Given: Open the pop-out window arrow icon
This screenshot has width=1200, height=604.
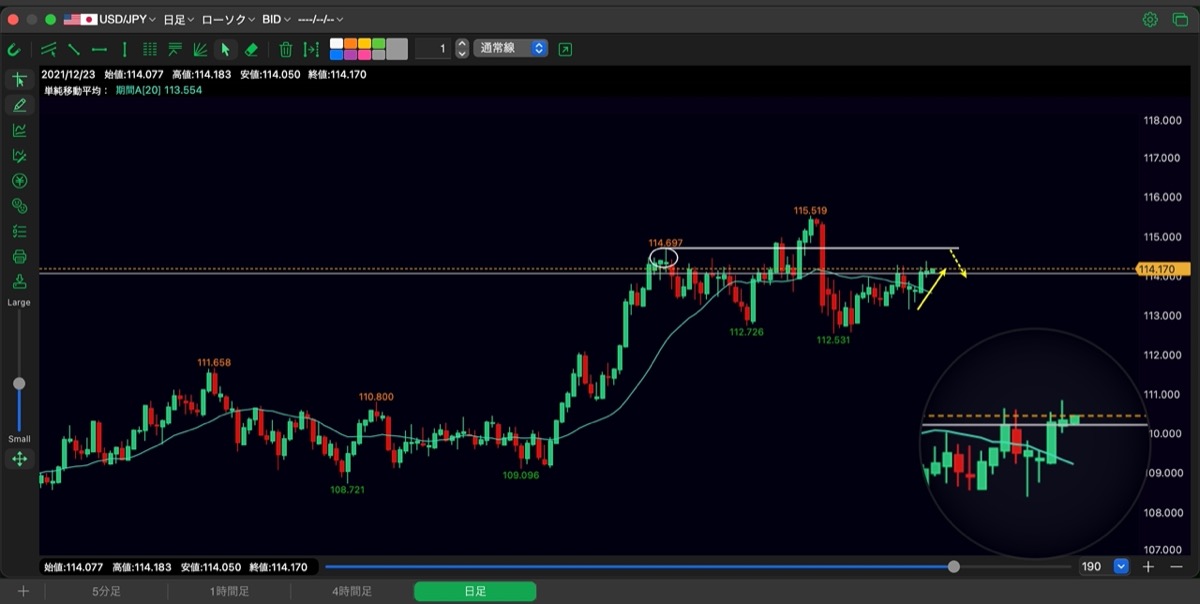Looking at the screenshot, I should click(x=566, y=49).
